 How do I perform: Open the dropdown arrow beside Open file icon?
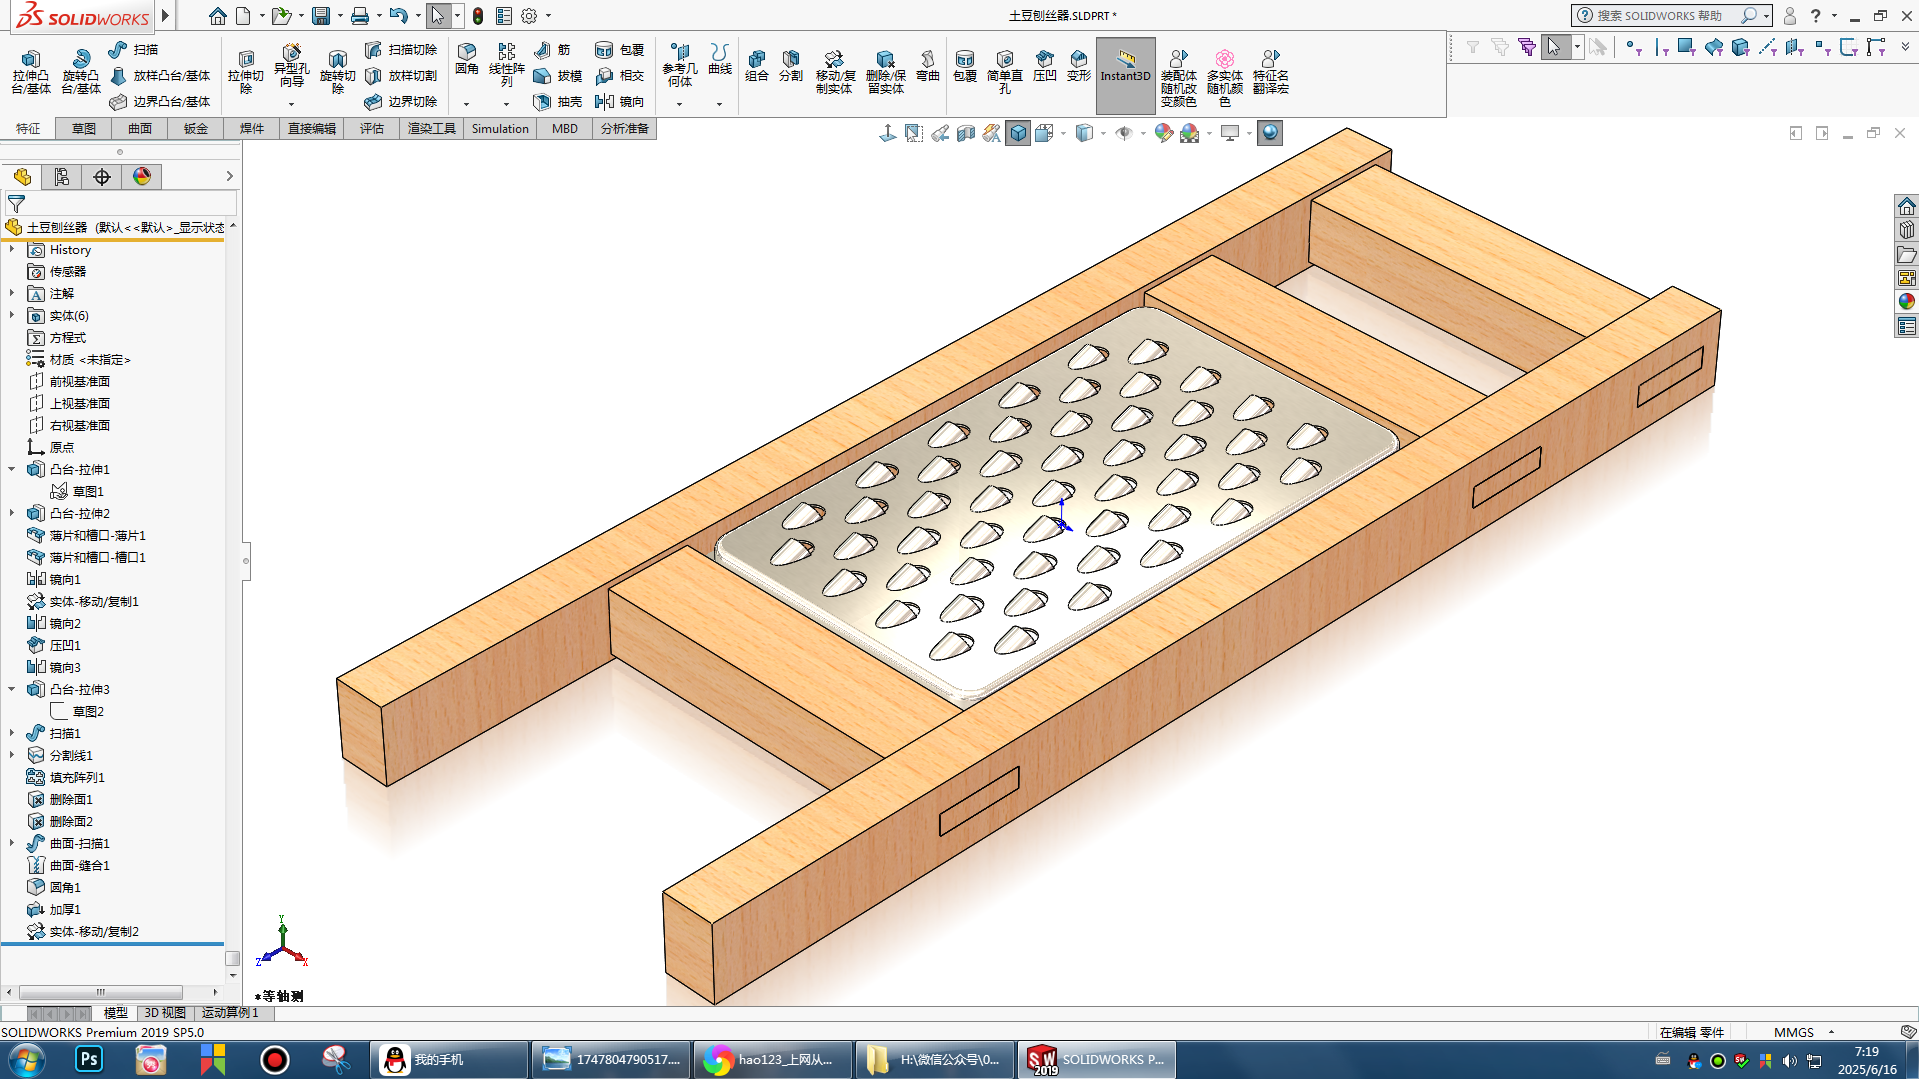(x=301, y=16)
